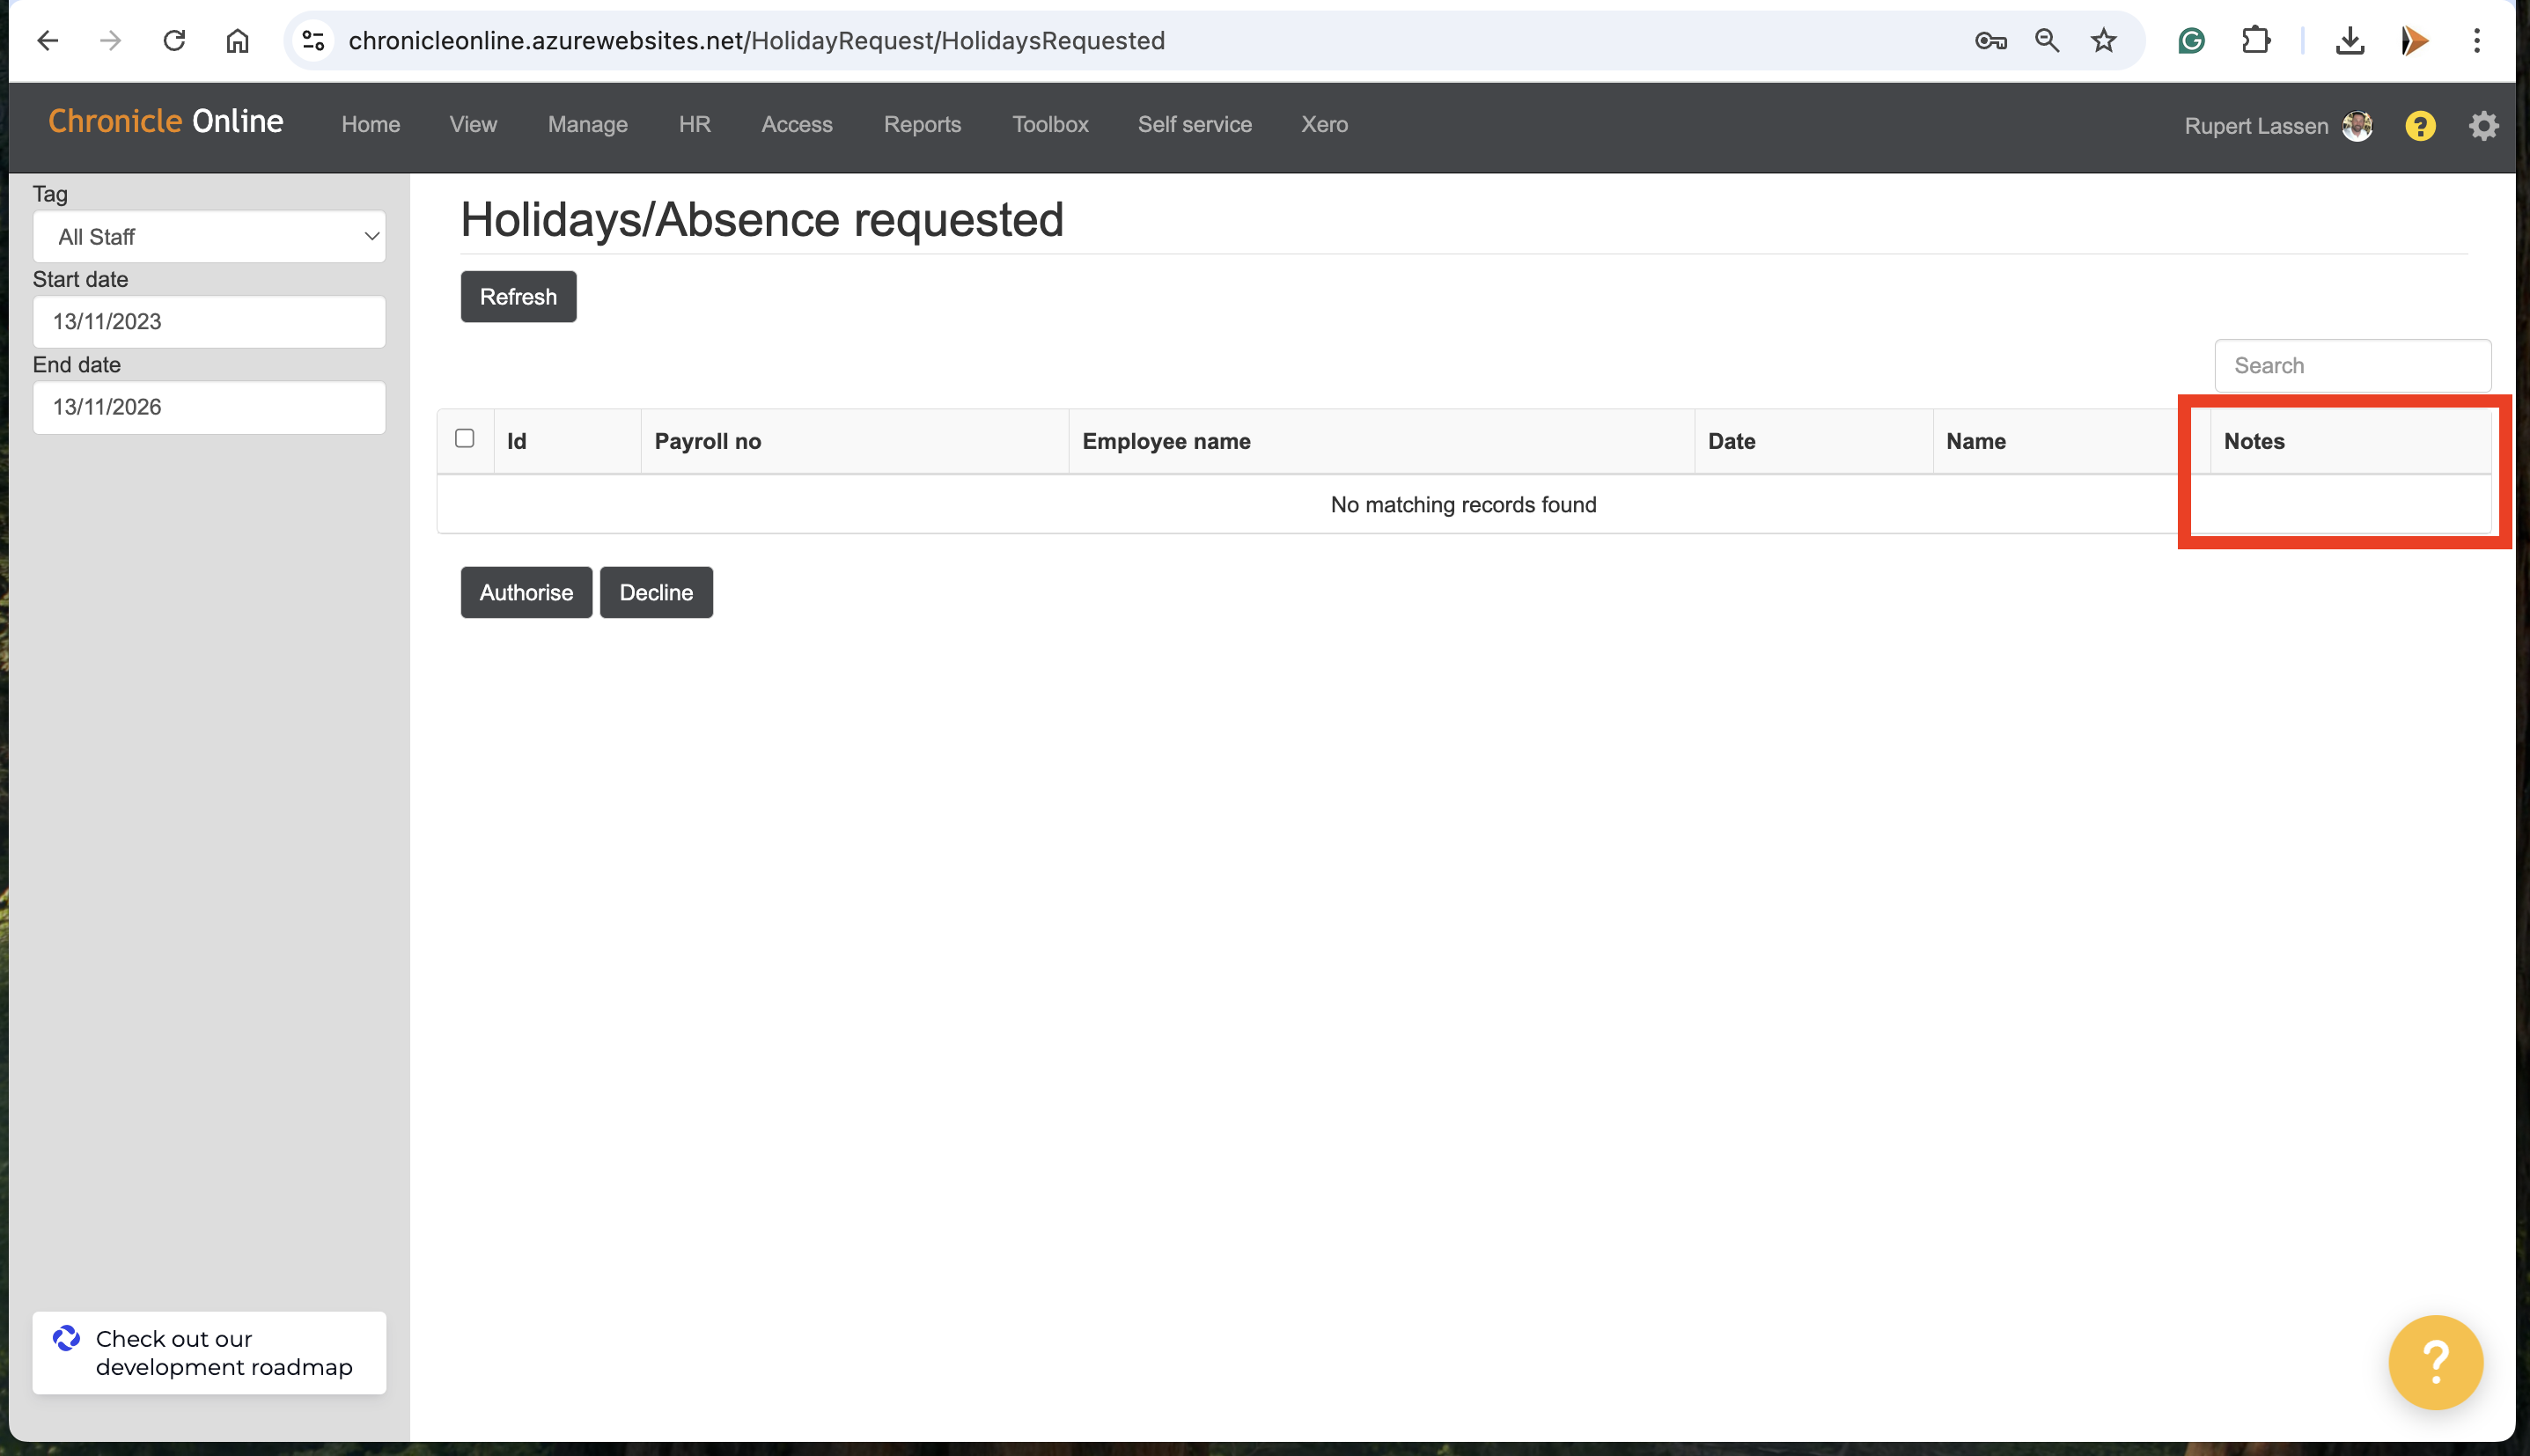Click the table Search box
Screen dimensions: 2530x1456
[x=2351, y=366]
